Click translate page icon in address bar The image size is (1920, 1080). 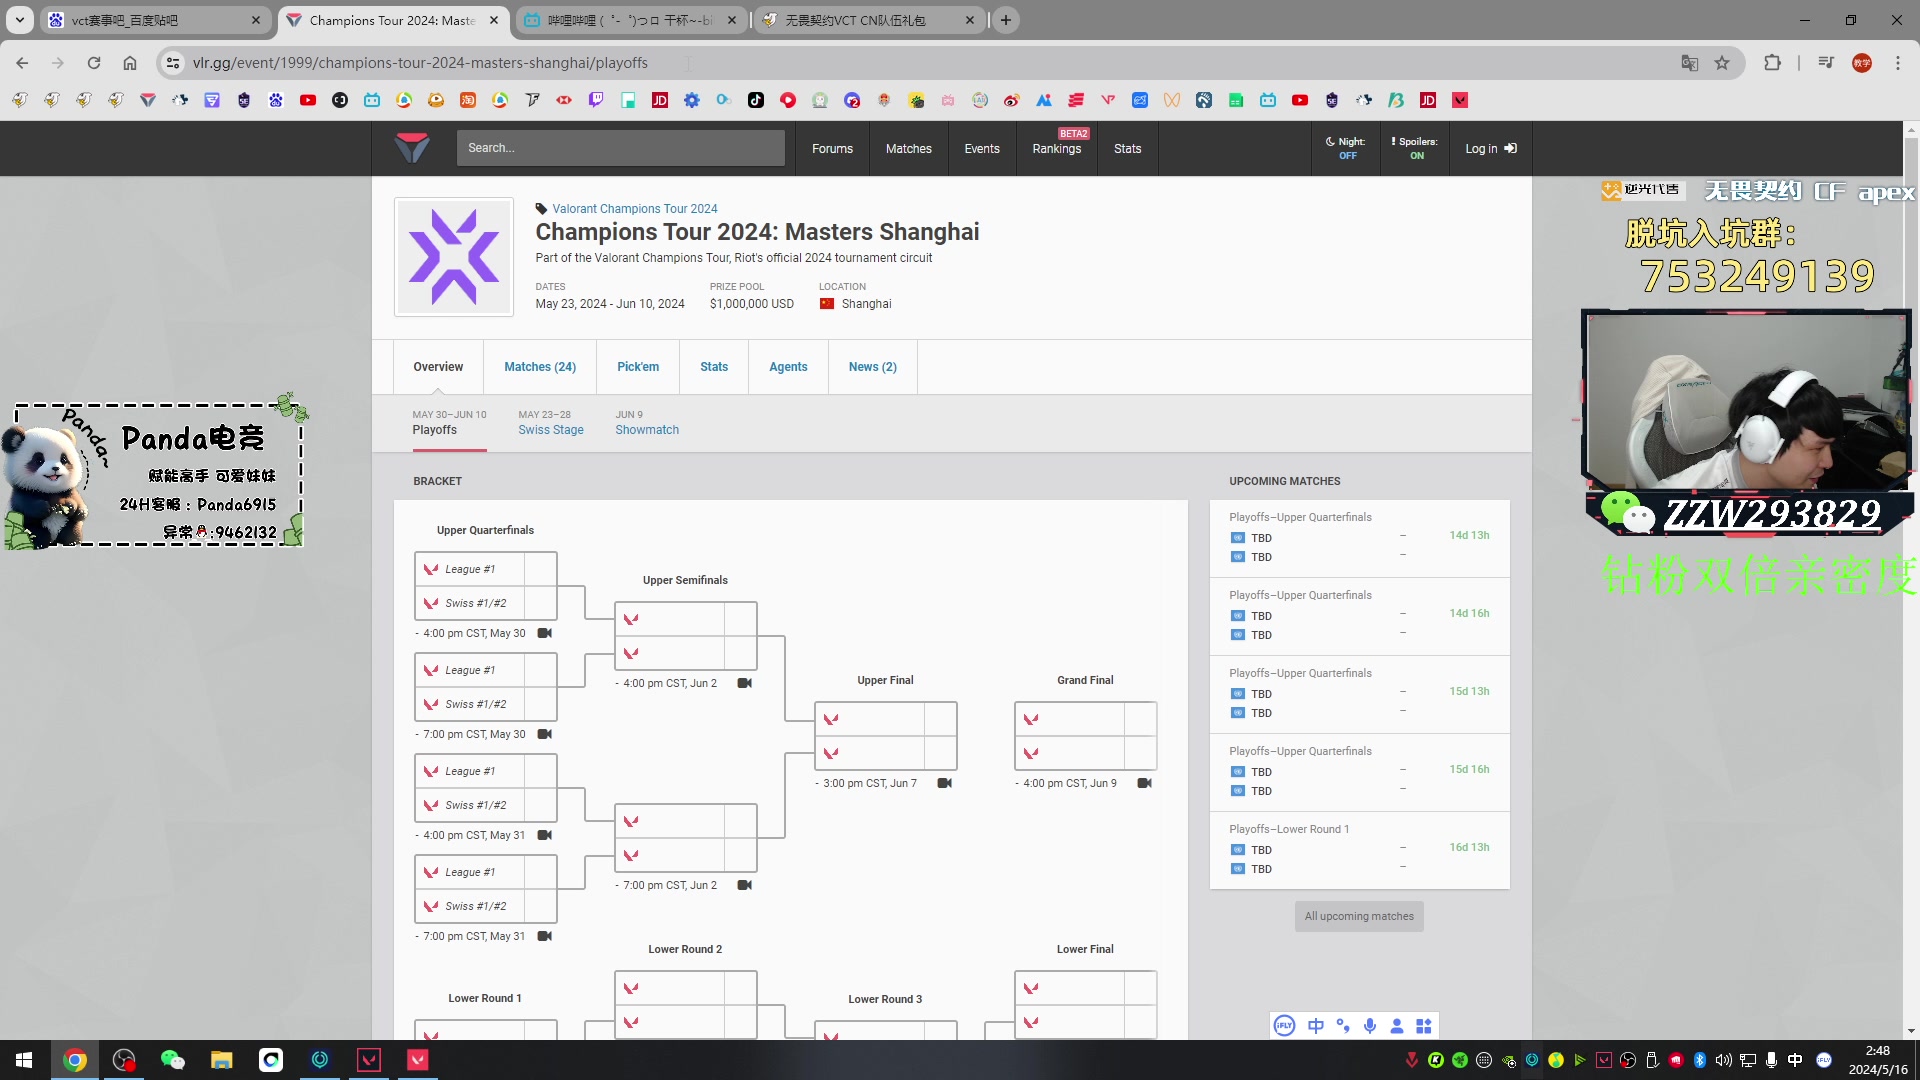point(1690,63)
